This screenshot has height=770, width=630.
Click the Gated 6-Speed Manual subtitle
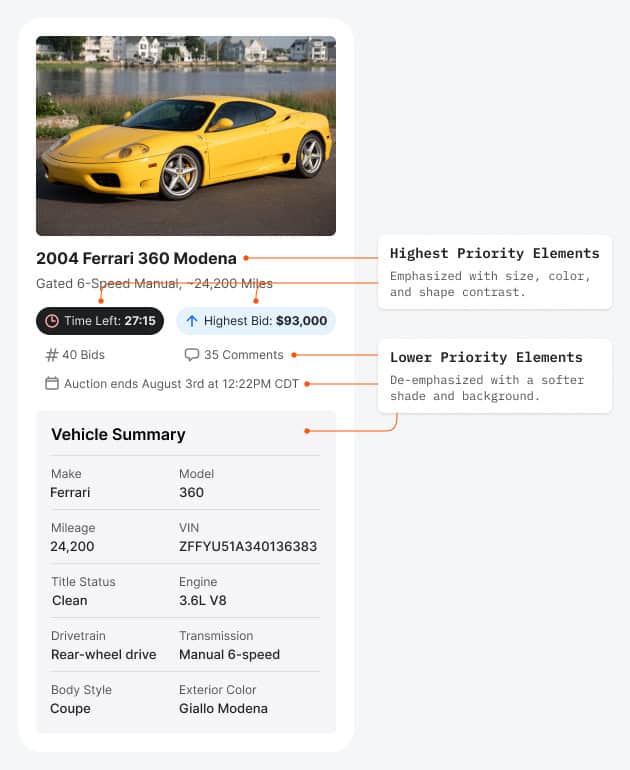click(154, 284)
